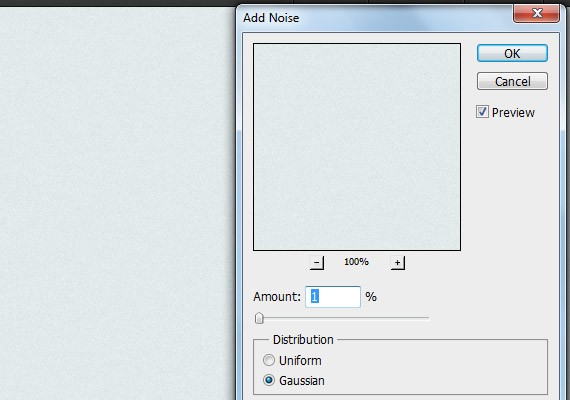This screenshot has width=570, height=400.
Task: Click the Gaussian label text
Action: pos(302,381)
